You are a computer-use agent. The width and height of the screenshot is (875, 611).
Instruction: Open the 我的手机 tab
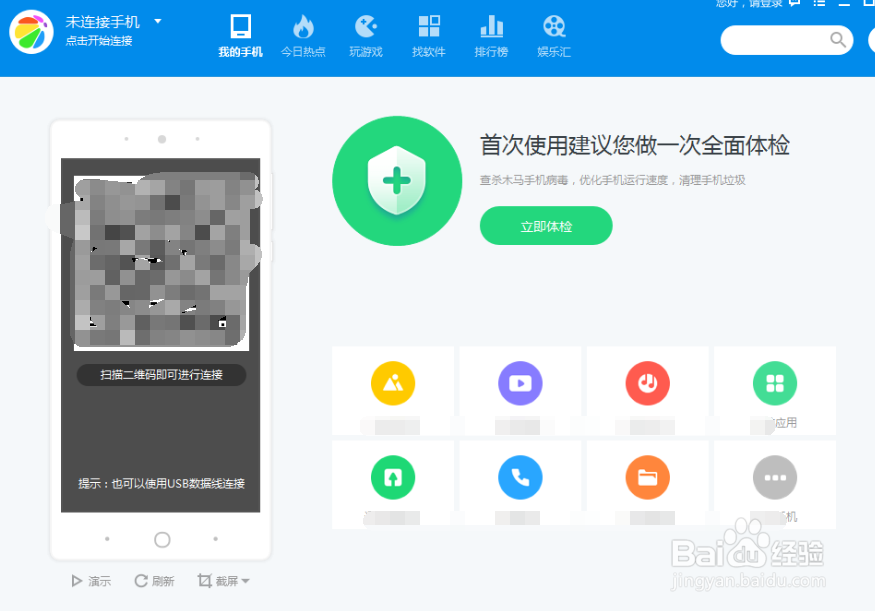tap(241, 36)
